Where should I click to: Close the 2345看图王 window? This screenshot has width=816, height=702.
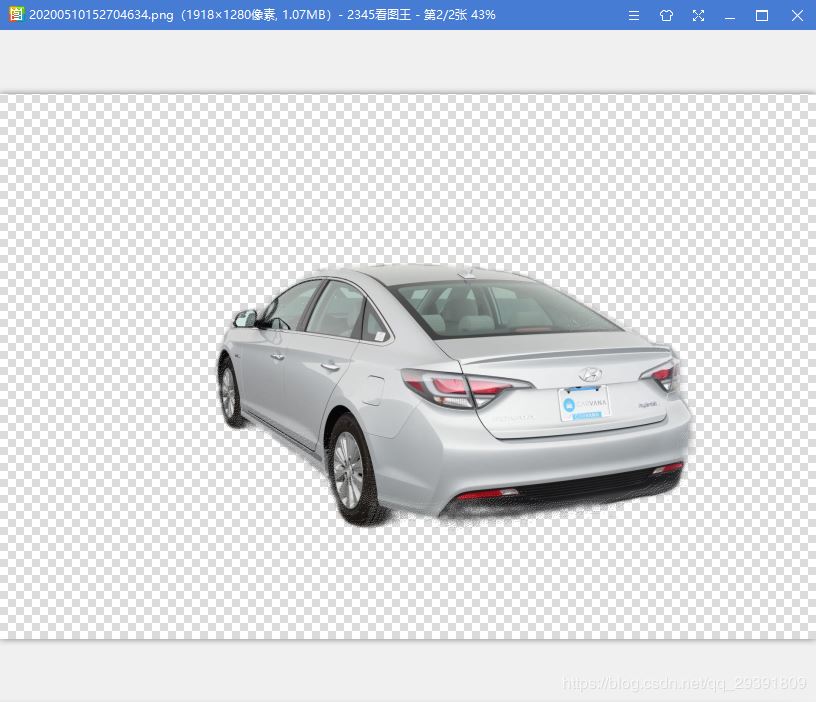point(797,15)
